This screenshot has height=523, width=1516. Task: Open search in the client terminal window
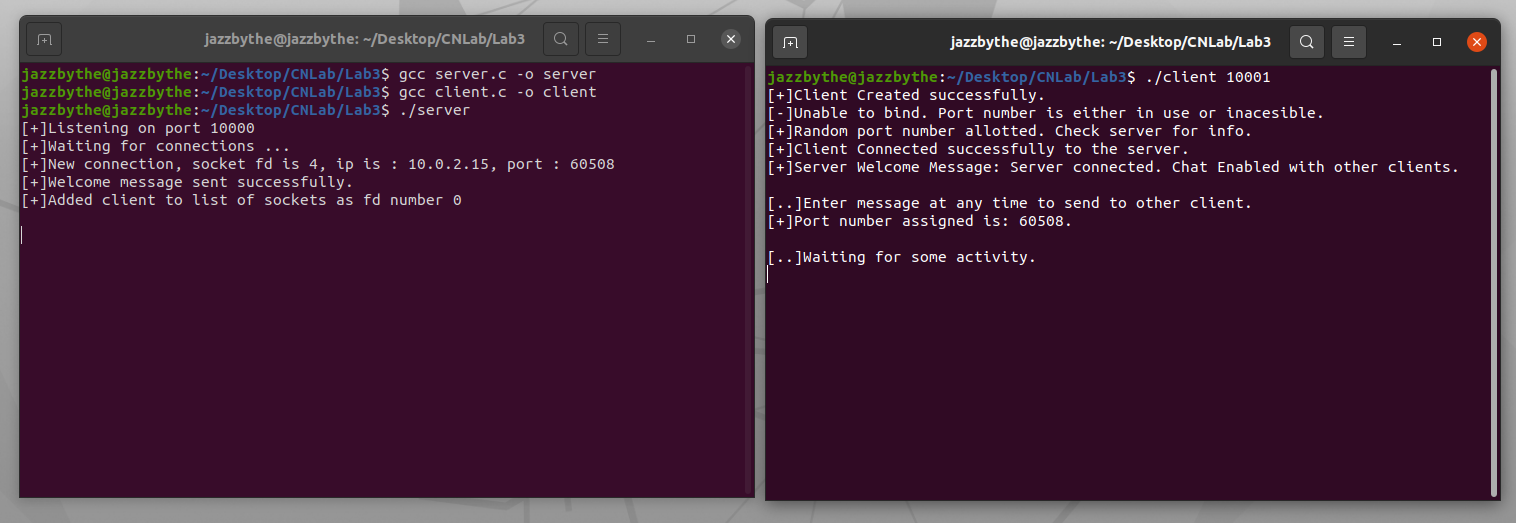pos(1307,42)
